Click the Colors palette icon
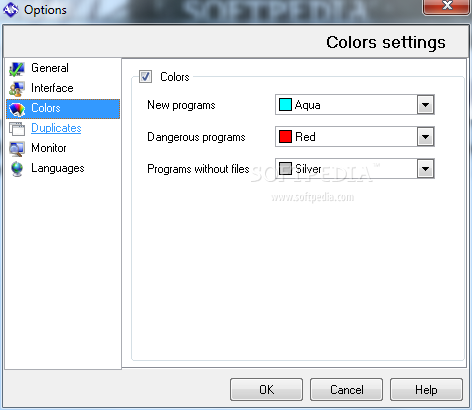Image resolution: width=472 pixels, height=410 pixels. (17, 109)
